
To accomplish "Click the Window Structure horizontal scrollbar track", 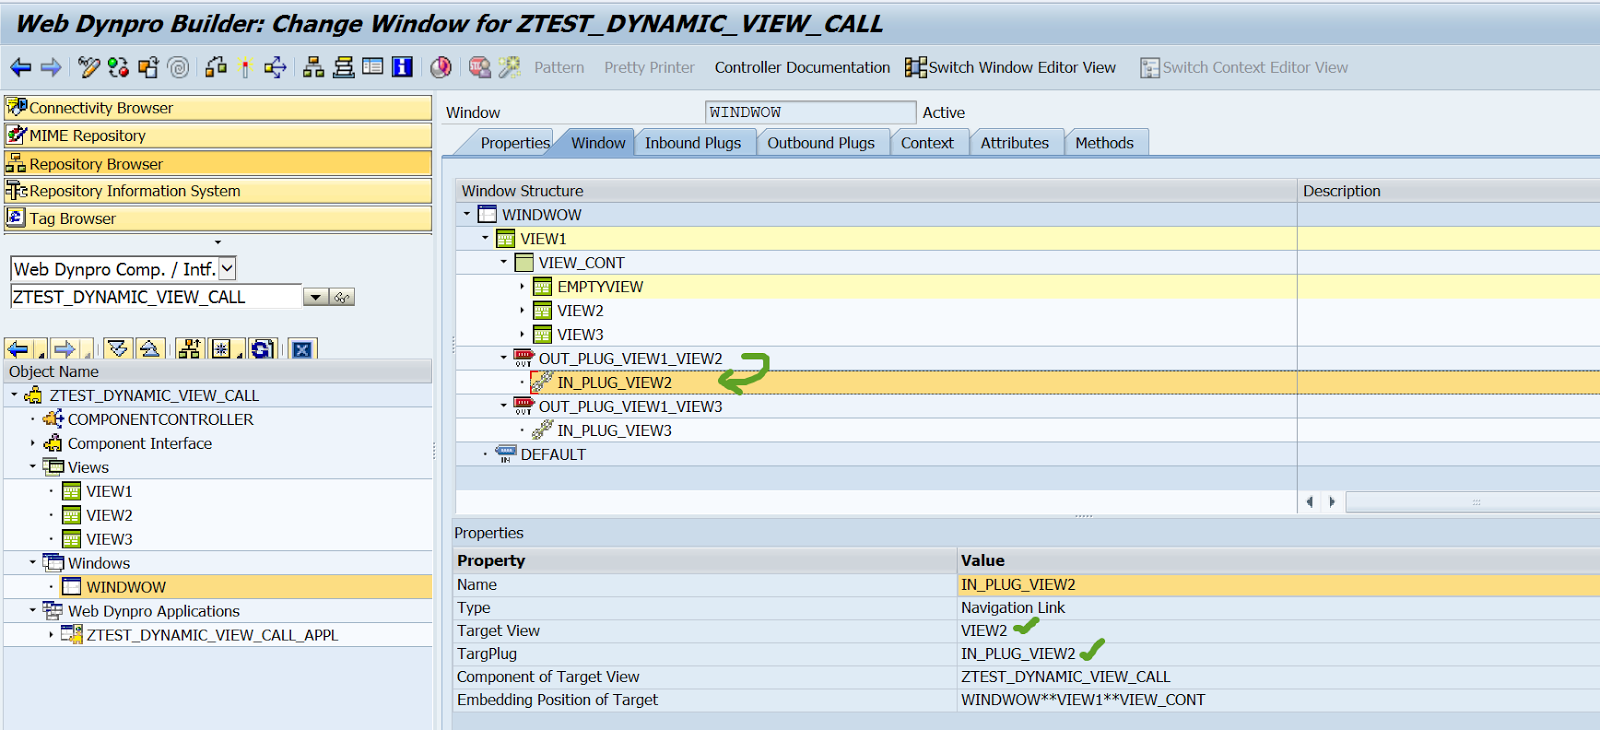I will 1470,502.
